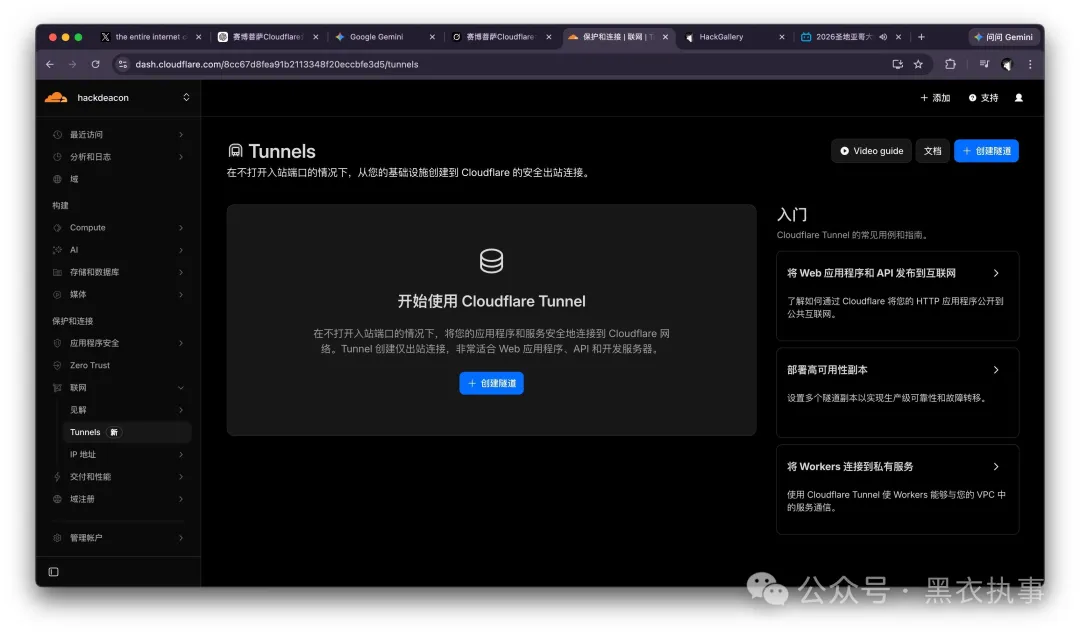The width and height of the screenshot is (1080, 634).
Task: Click the browser back arrow
Action: [x=50, y=64]
